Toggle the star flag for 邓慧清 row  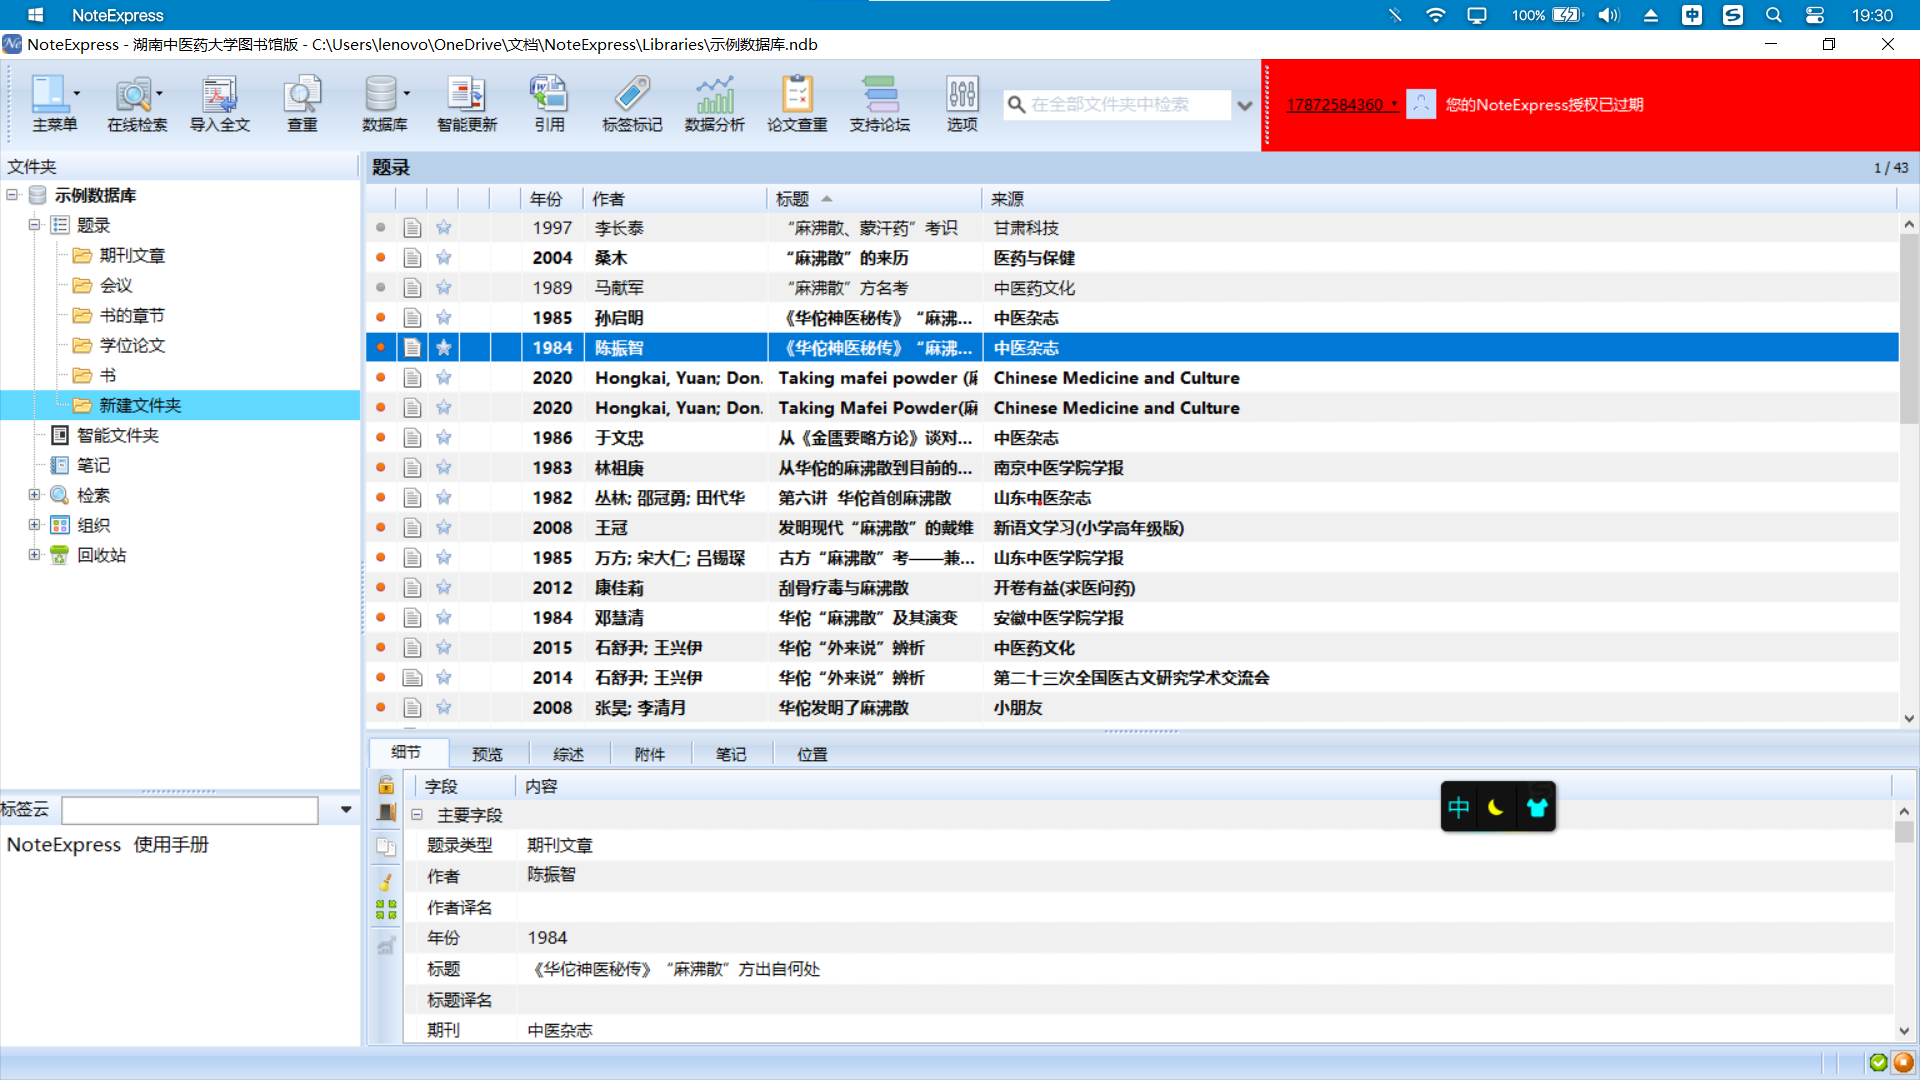pyautogui.click(x=444, y=618)
